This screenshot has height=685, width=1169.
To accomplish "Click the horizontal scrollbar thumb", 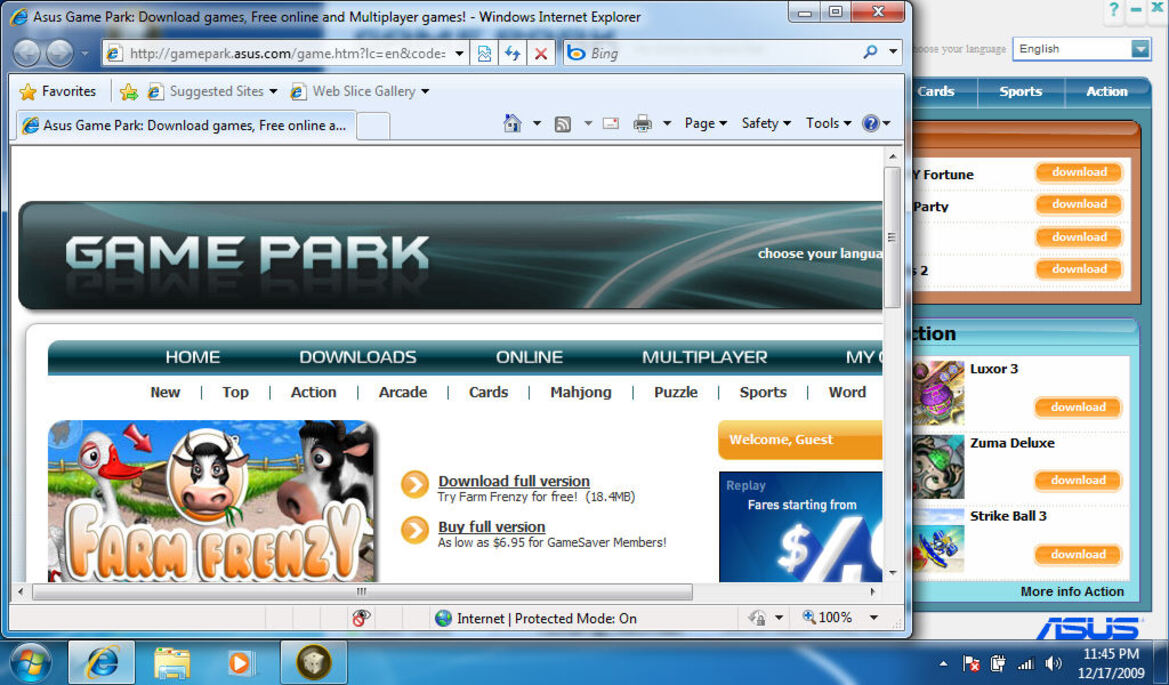I will [x=362, y=592].
